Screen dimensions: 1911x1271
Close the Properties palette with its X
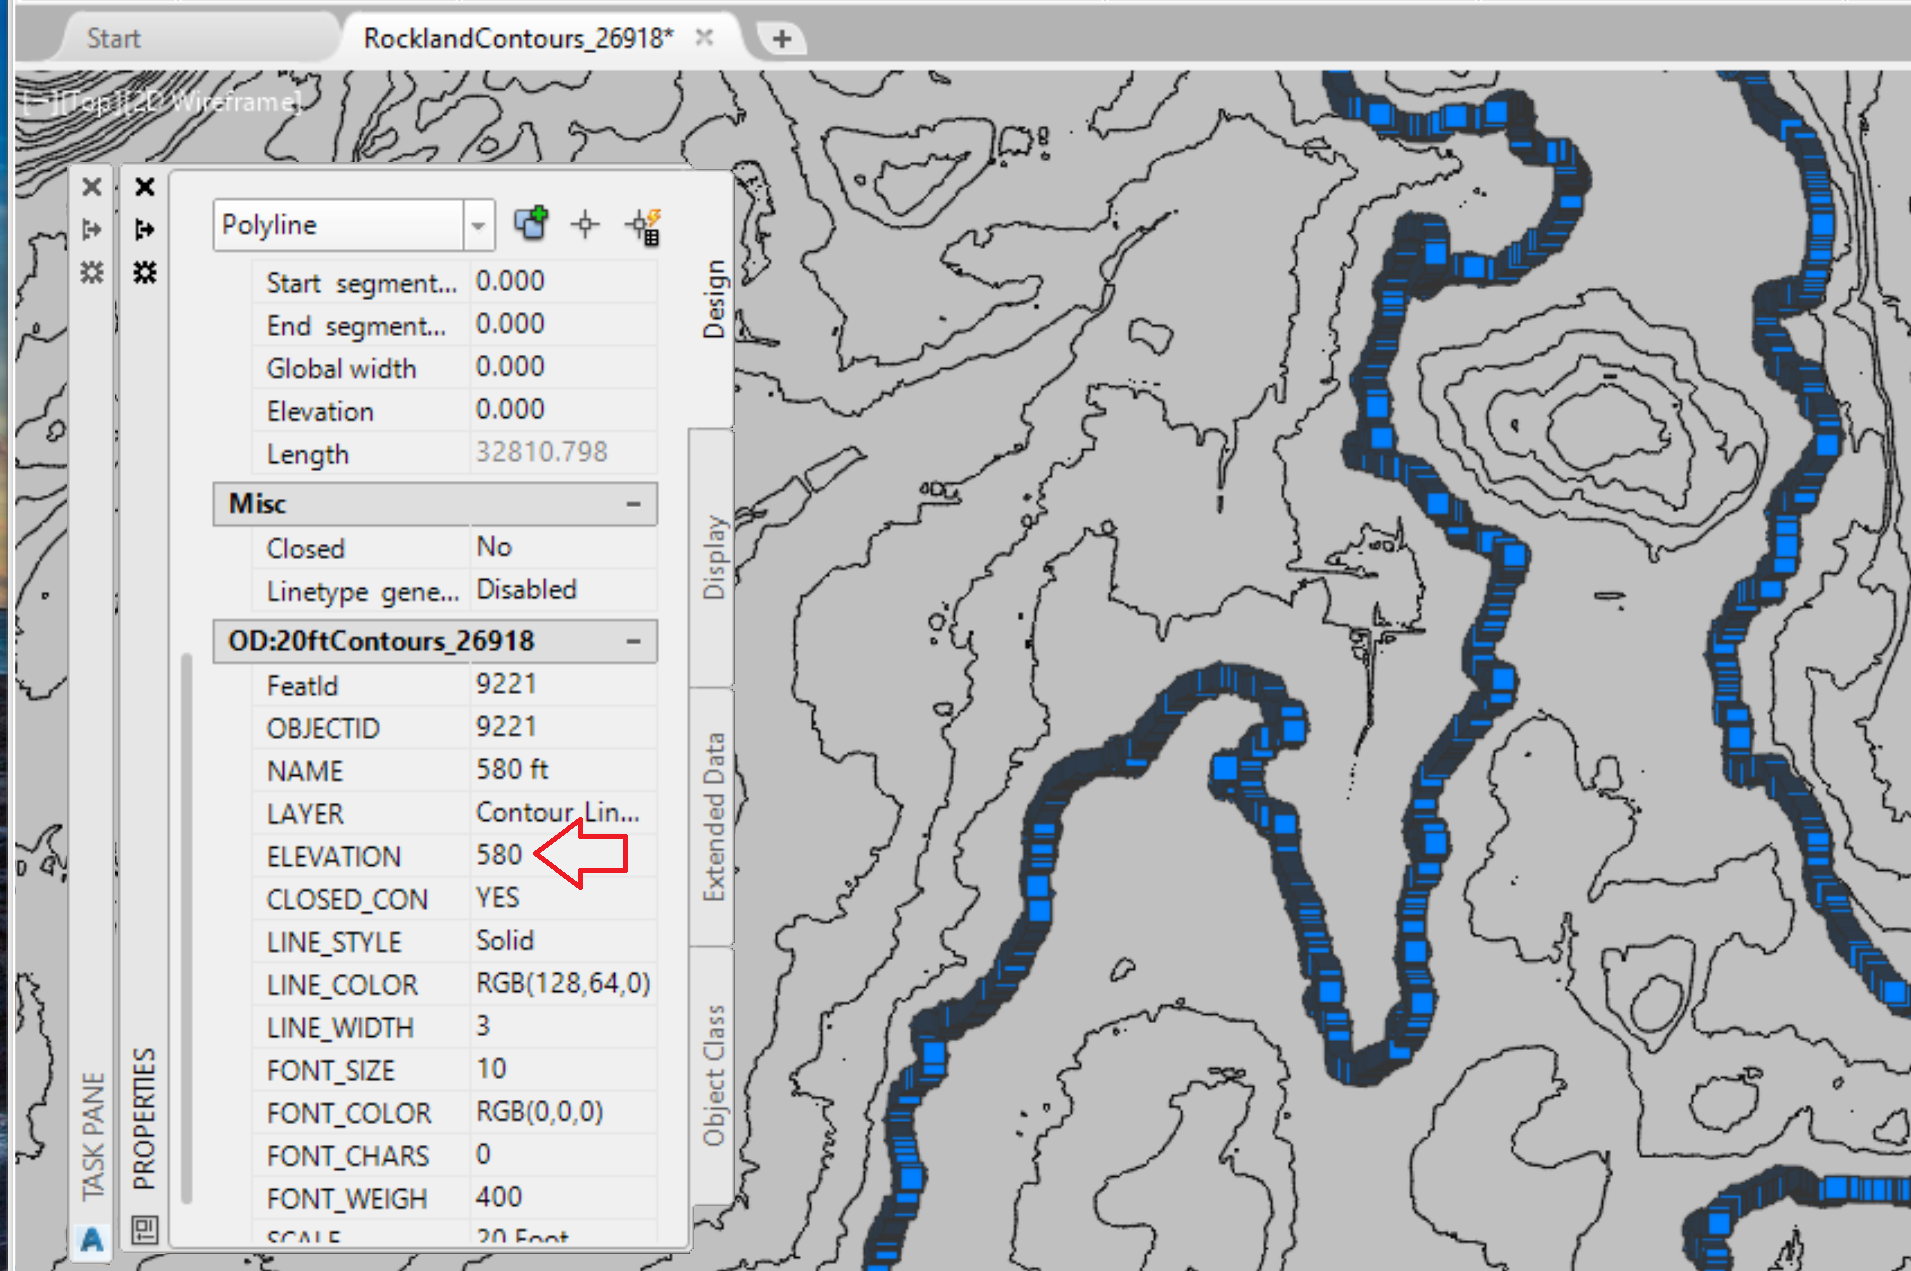click(145, 186)
